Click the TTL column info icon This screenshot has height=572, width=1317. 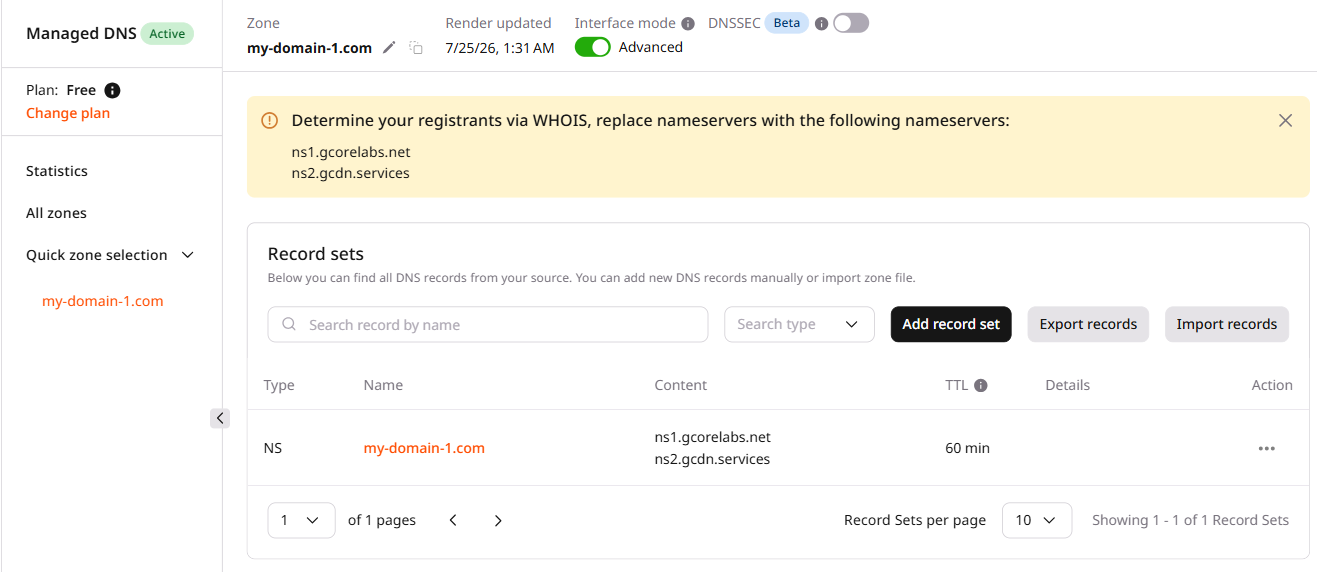point(981,385)
